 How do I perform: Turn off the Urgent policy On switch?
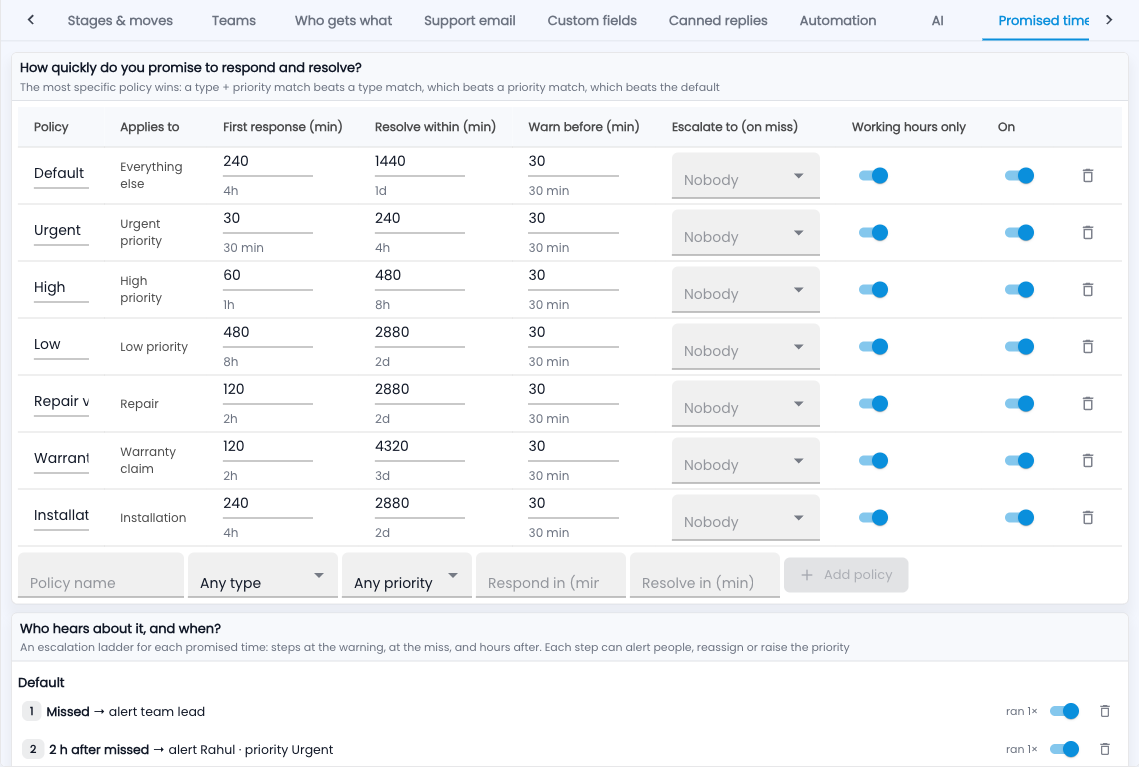(1019, 232)
